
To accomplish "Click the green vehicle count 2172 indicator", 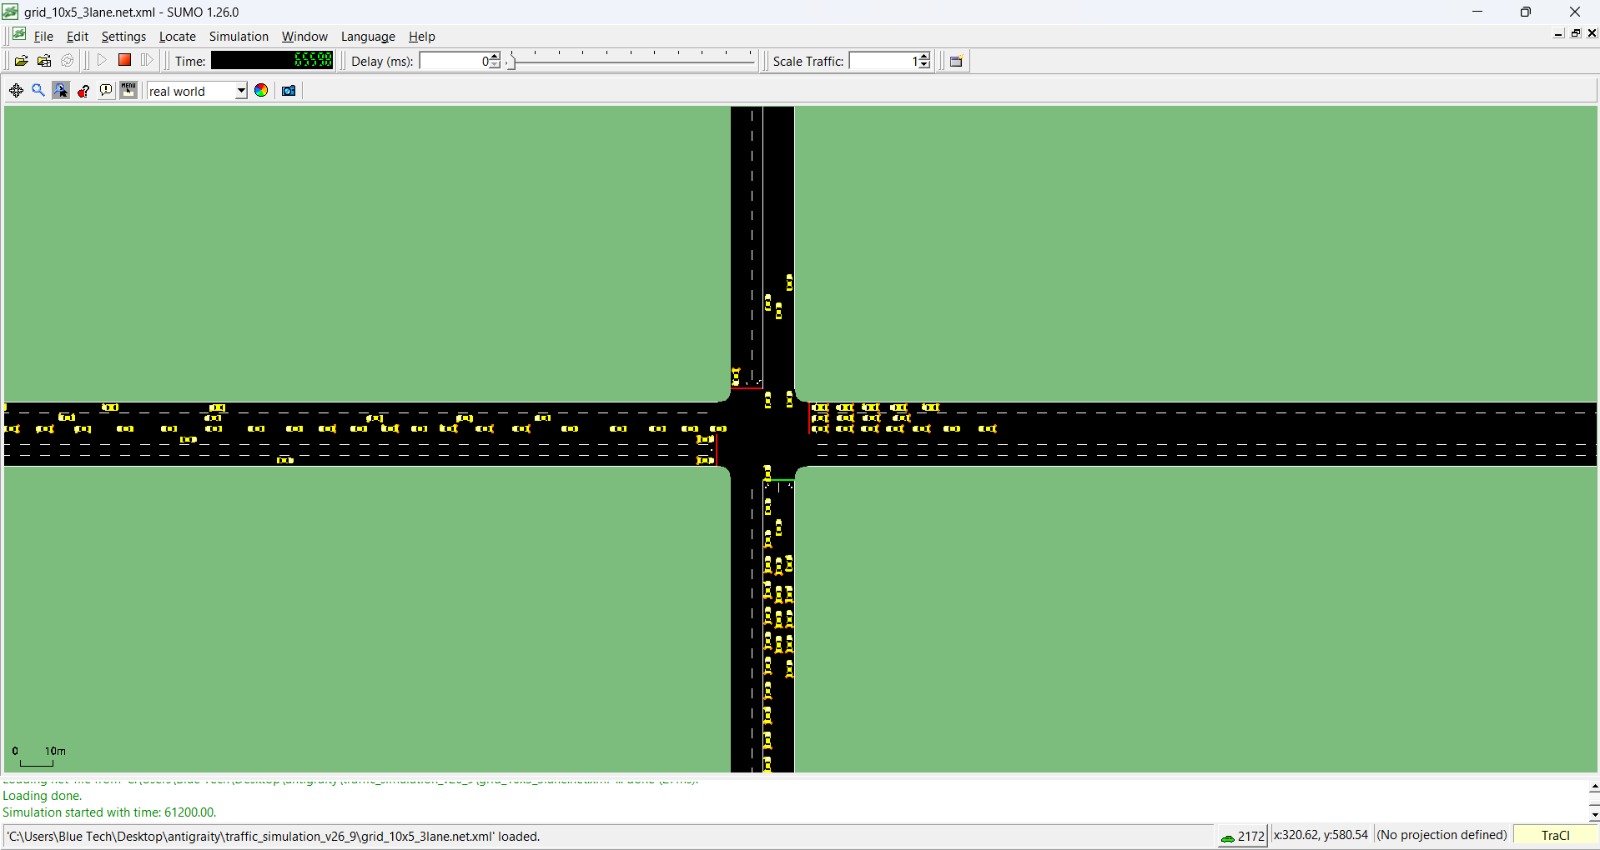I will (x=1242, y=836).
